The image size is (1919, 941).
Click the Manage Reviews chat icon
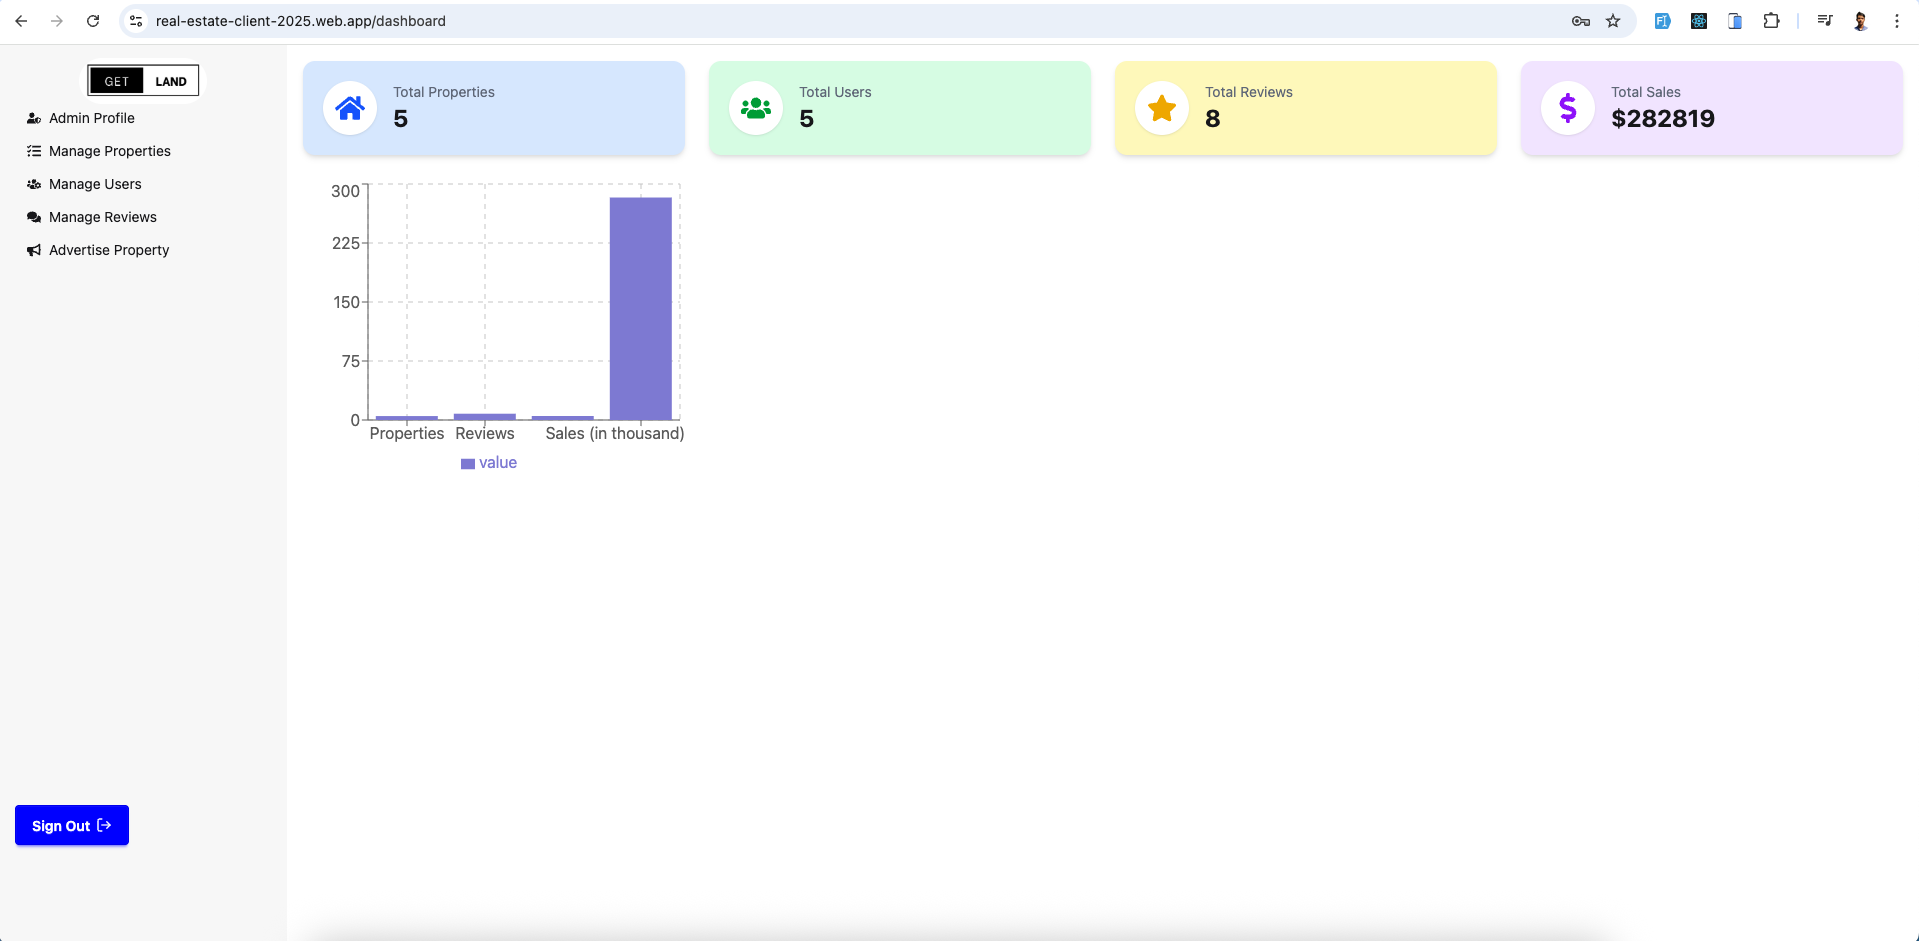(x=34, y=217)
